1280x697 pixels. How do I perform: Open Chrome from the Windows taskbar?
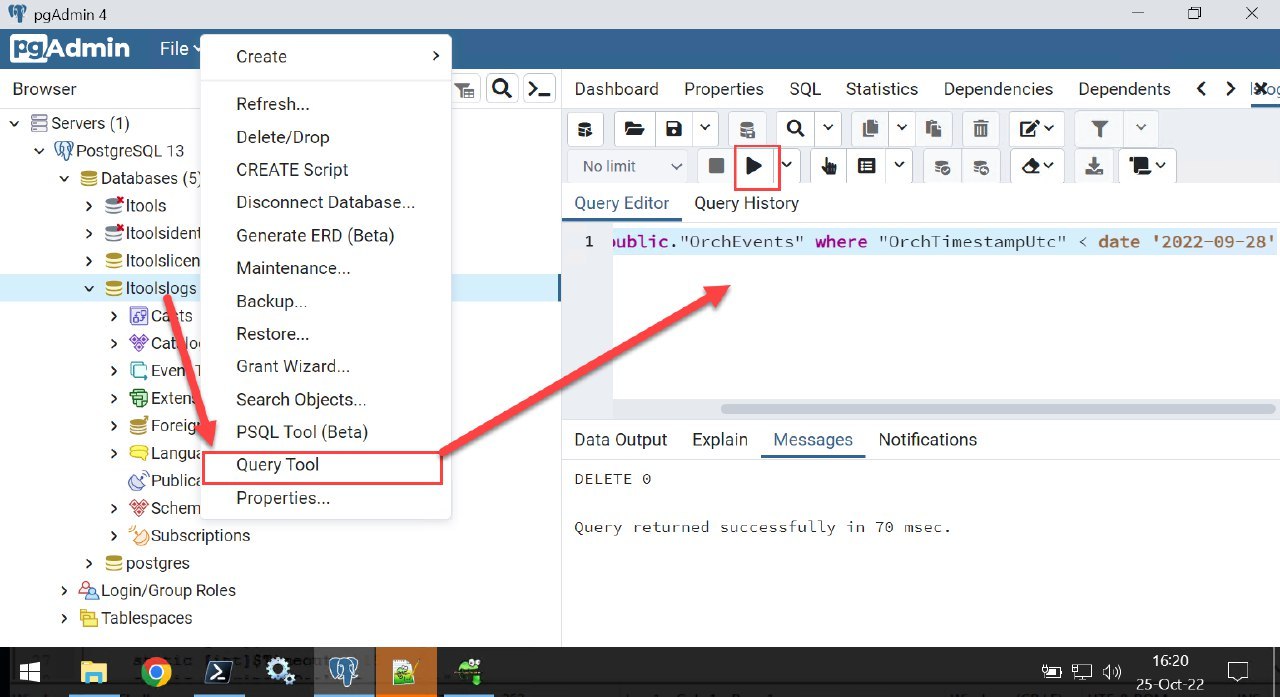click(154, 670)
